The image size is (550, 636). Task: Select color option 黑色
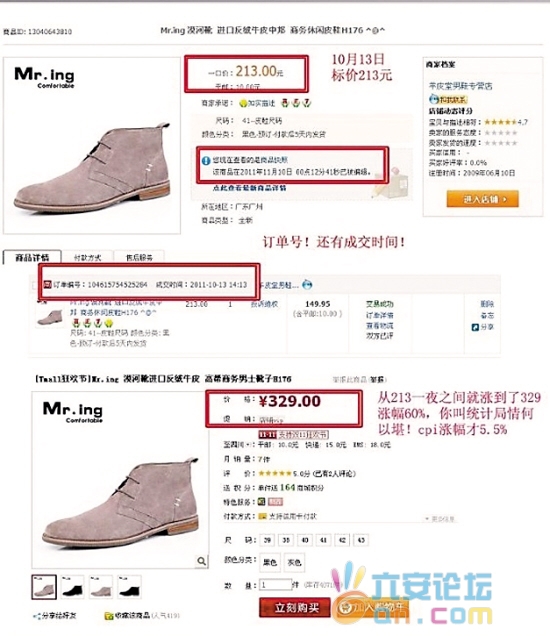[270, 562]
